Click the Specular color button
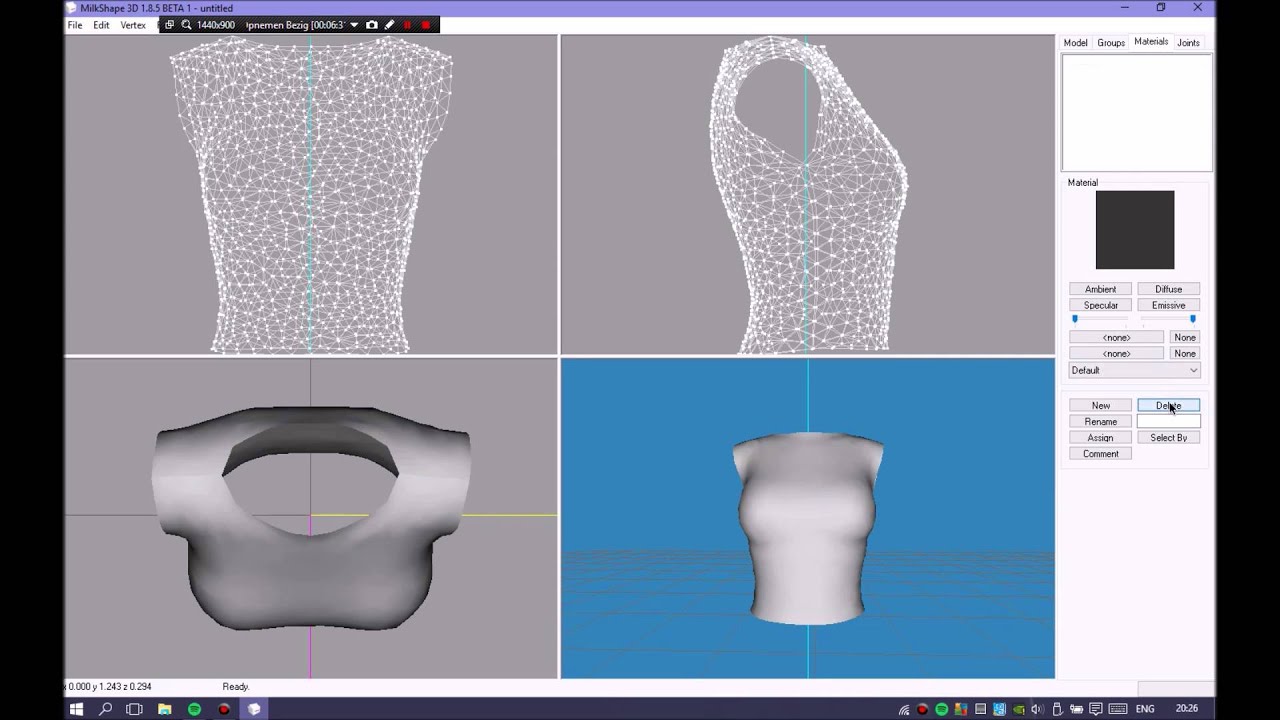Image resolution: width=1280 pixels, height=720 pixels. click(x=1100, y=305)
